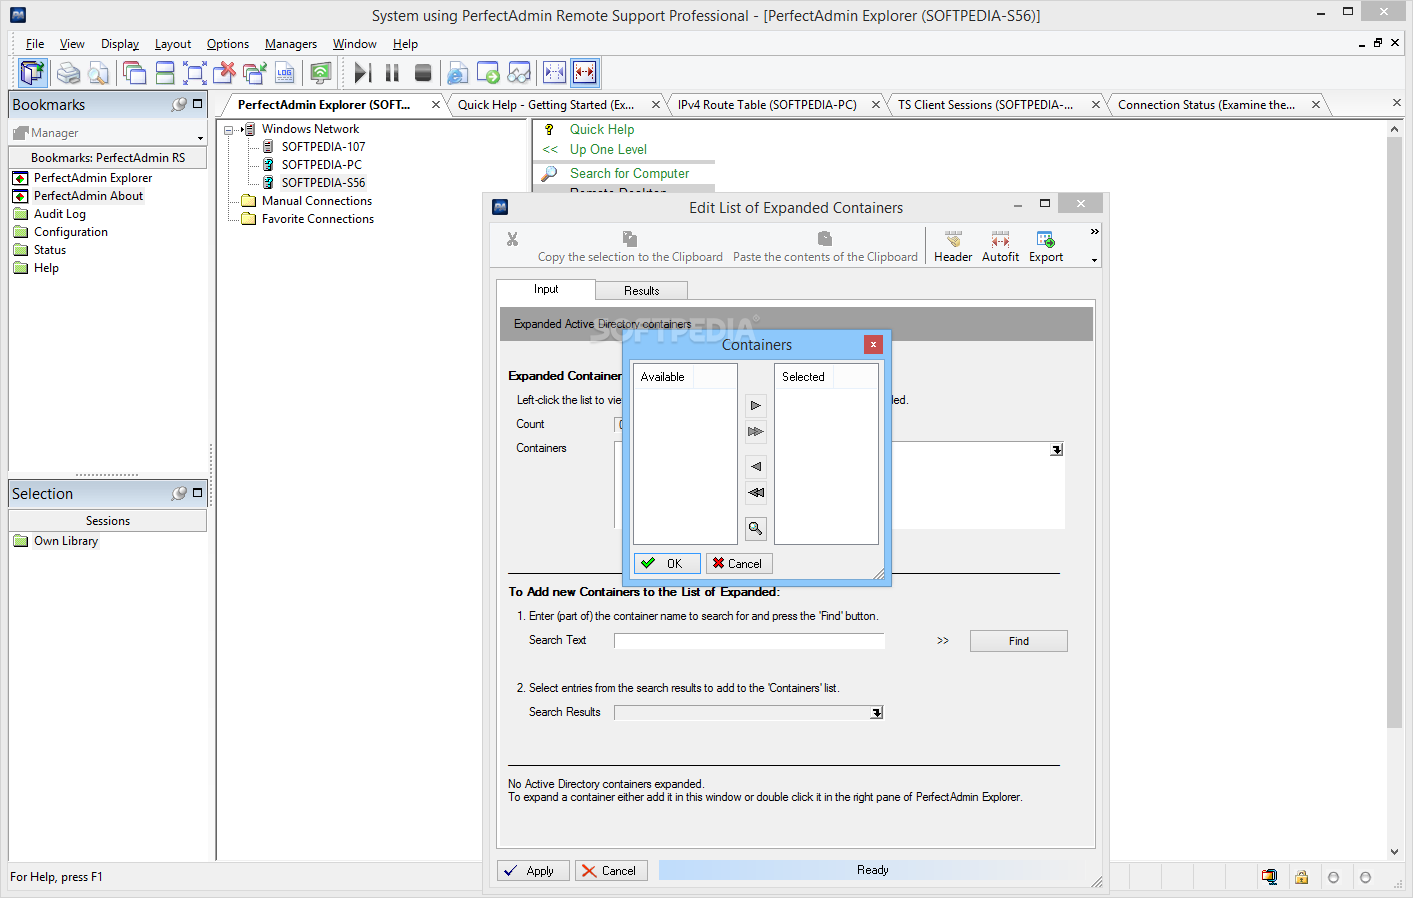Click Cancel in the Edit List dialog footer
Viewport: 1413px width, 898px height.
(x=611, y=871)
